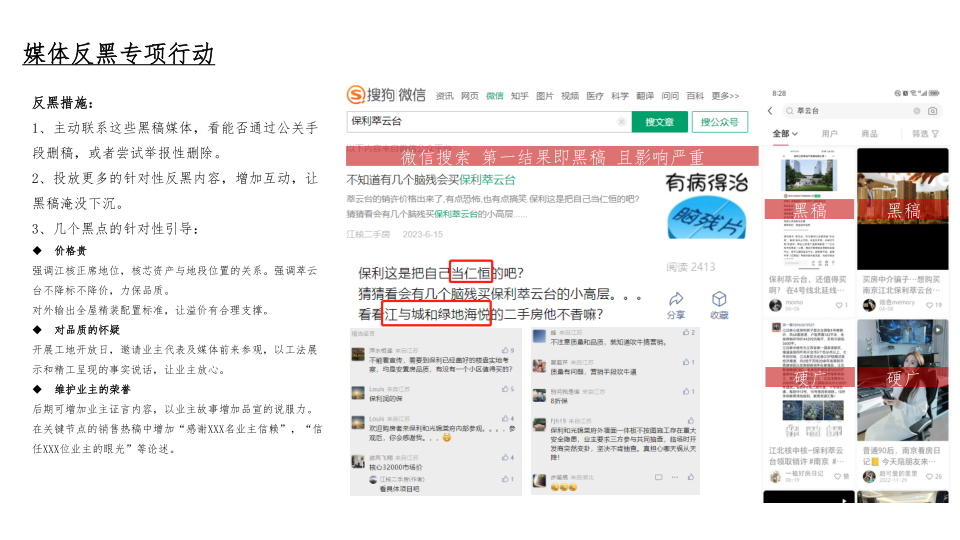
Task: Click the bullet heading 价格贵
Action: coord(70,251)
